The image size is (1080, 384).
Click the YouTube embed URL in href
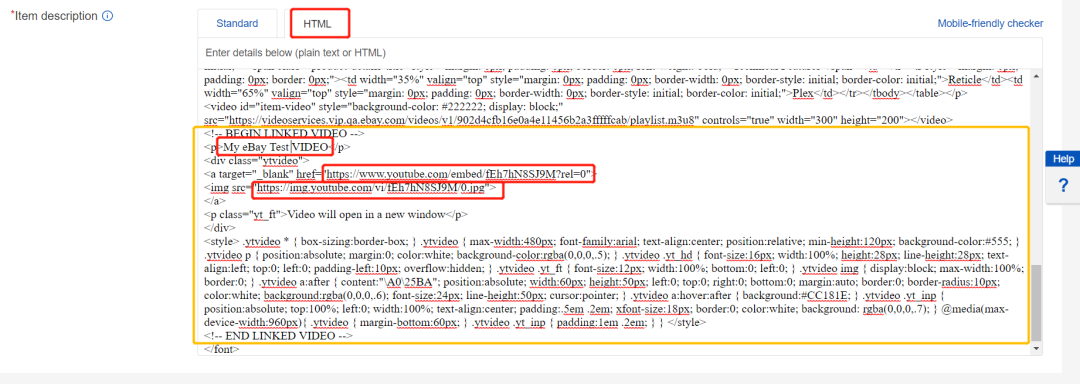click(x=459, y=173)
